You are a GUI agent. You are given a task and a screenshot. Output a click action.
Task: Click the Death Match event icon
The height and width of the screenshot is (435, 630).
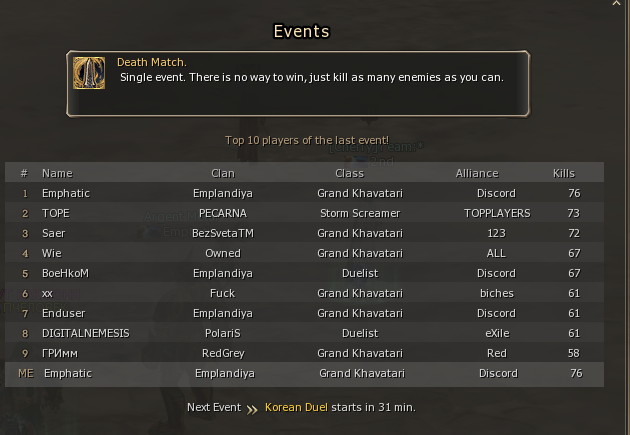(x=91, y=72)
